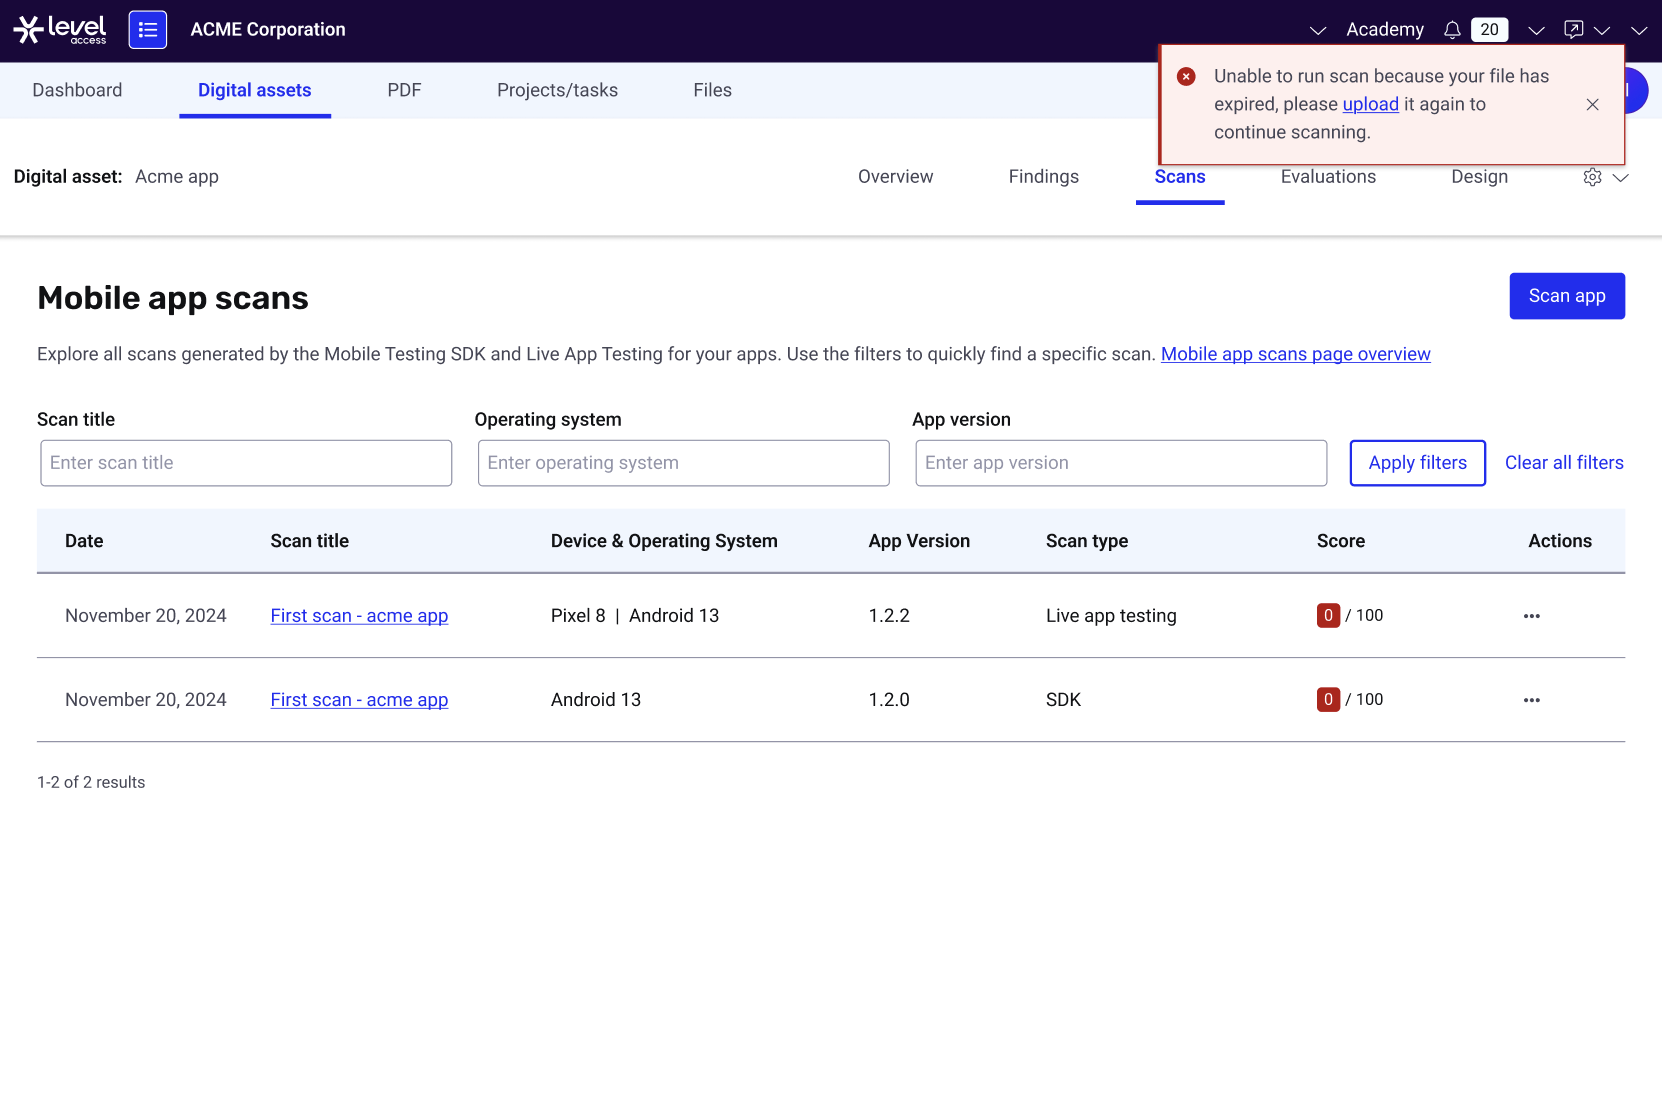Screen dimensions: 1662x1116
Task: Click the Live app testing cell
Action: 1111,616
